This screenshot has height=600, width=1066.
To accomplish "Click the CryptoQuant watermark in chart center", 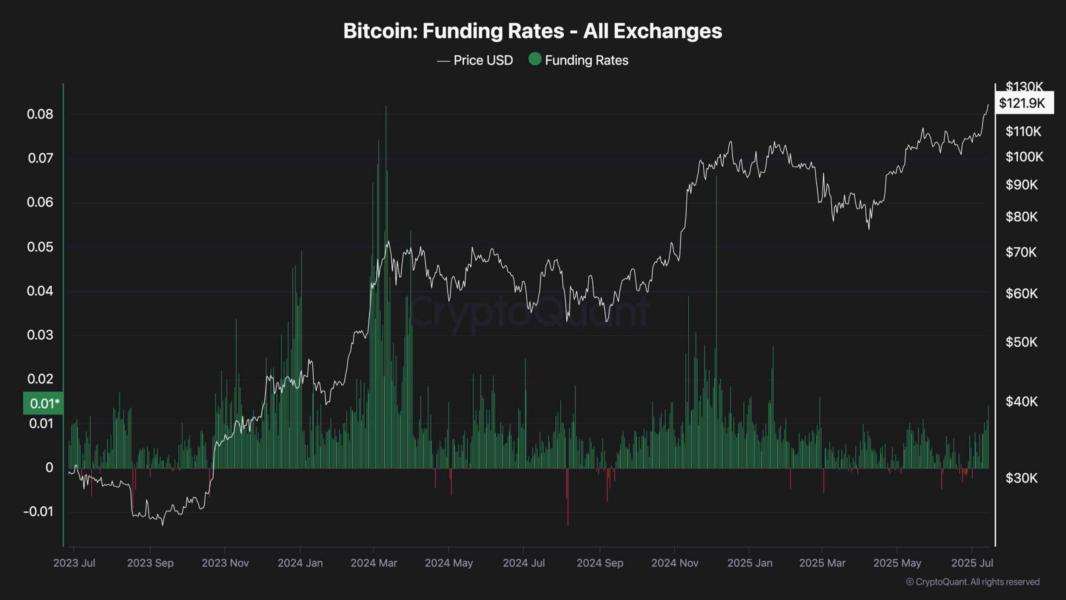I will pos(530,313).
